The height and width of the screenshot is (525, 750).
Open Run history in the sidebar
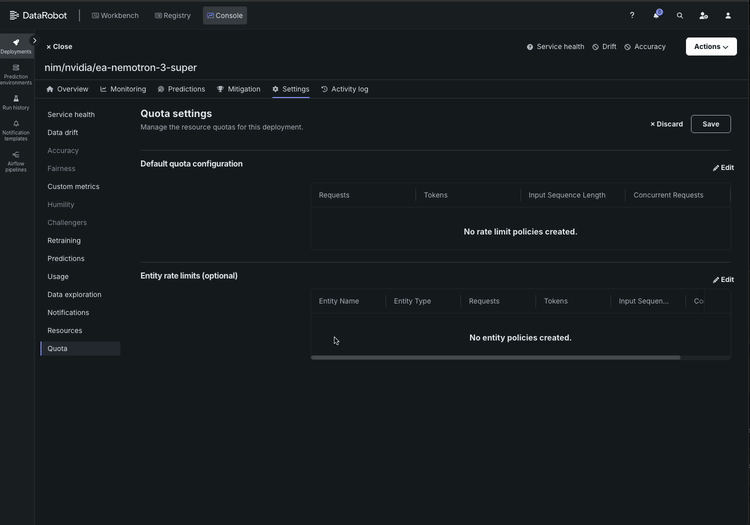(x=16, y=102)
